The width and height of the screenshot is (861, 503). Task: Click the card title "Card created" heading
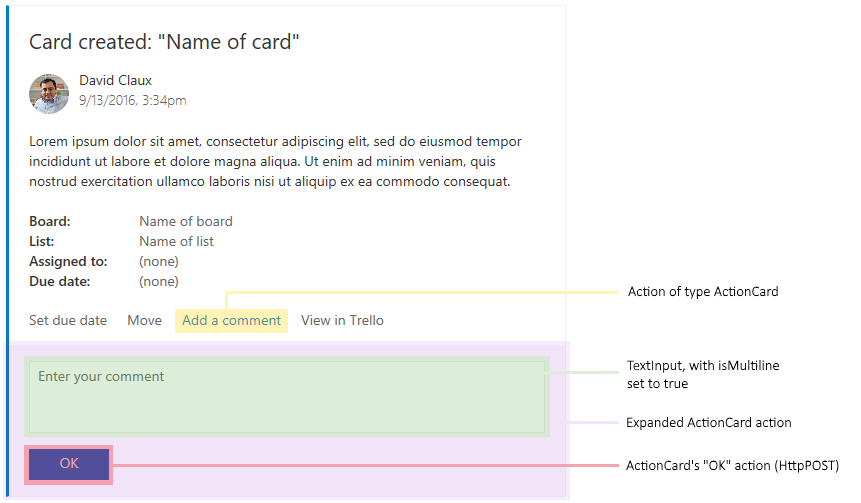(x=164, y=42)
